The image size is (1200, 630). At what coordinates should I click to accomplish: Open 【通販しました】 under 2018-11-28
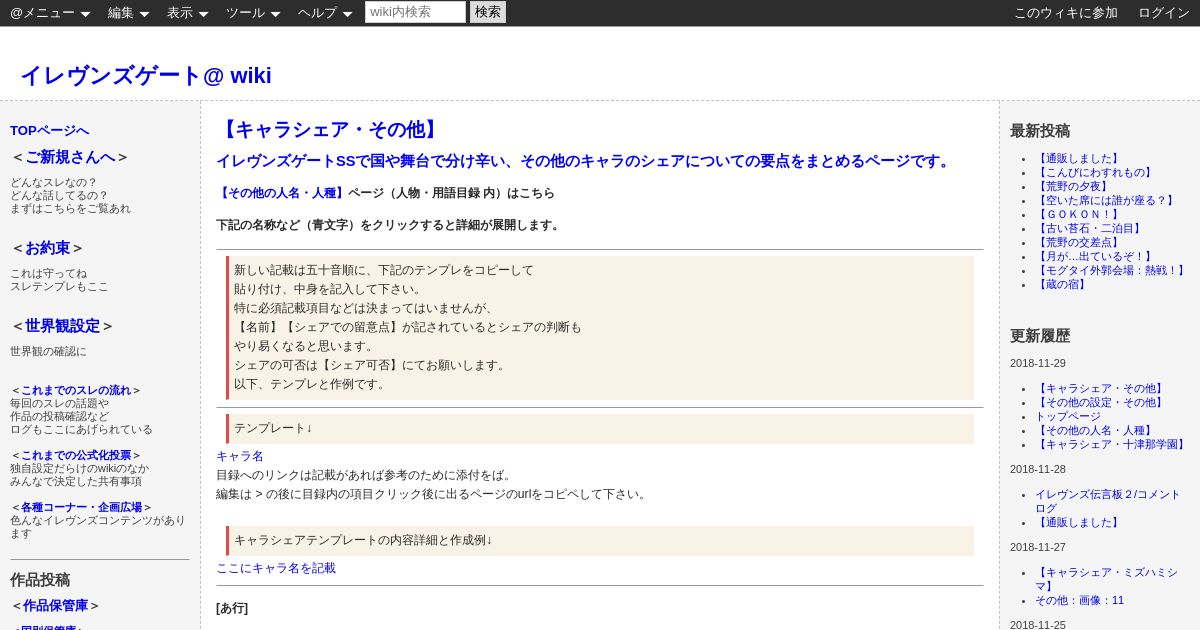1079,522
